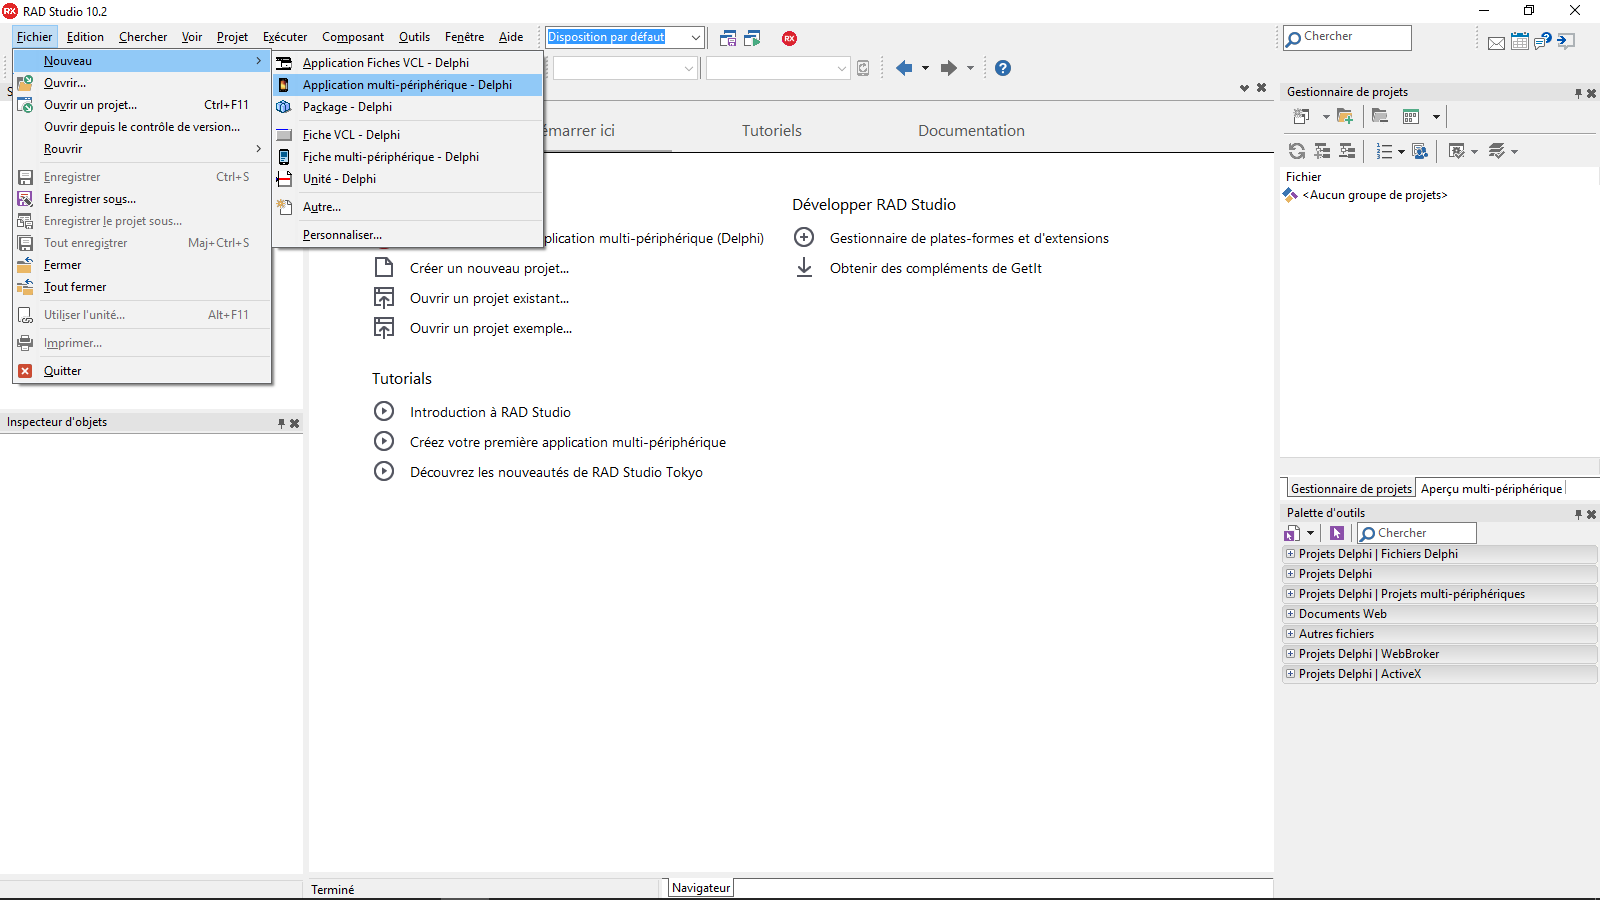Click the Navigateur tab at bottom
1600x900 pixels.
tap(701, 888)
